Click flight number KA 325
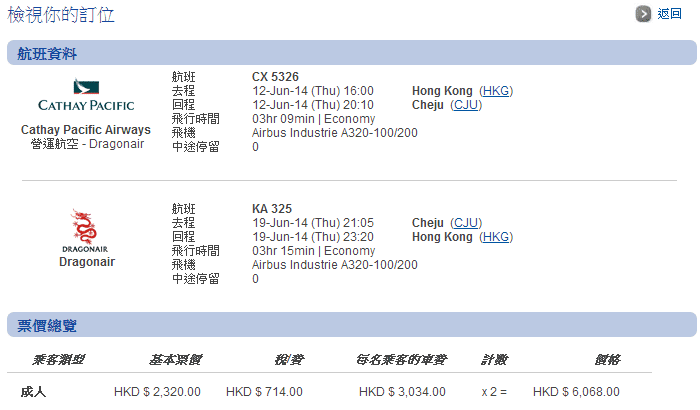The width and height of the screenshot is (700, 410). coord(272,209)
